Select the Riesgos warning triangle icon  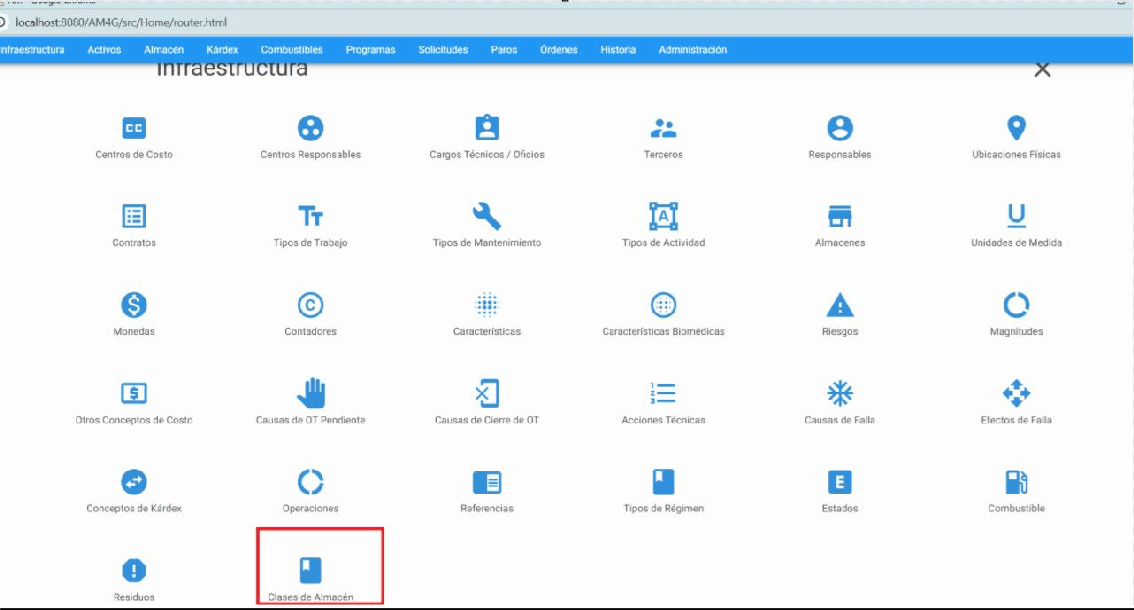(840, 305)
